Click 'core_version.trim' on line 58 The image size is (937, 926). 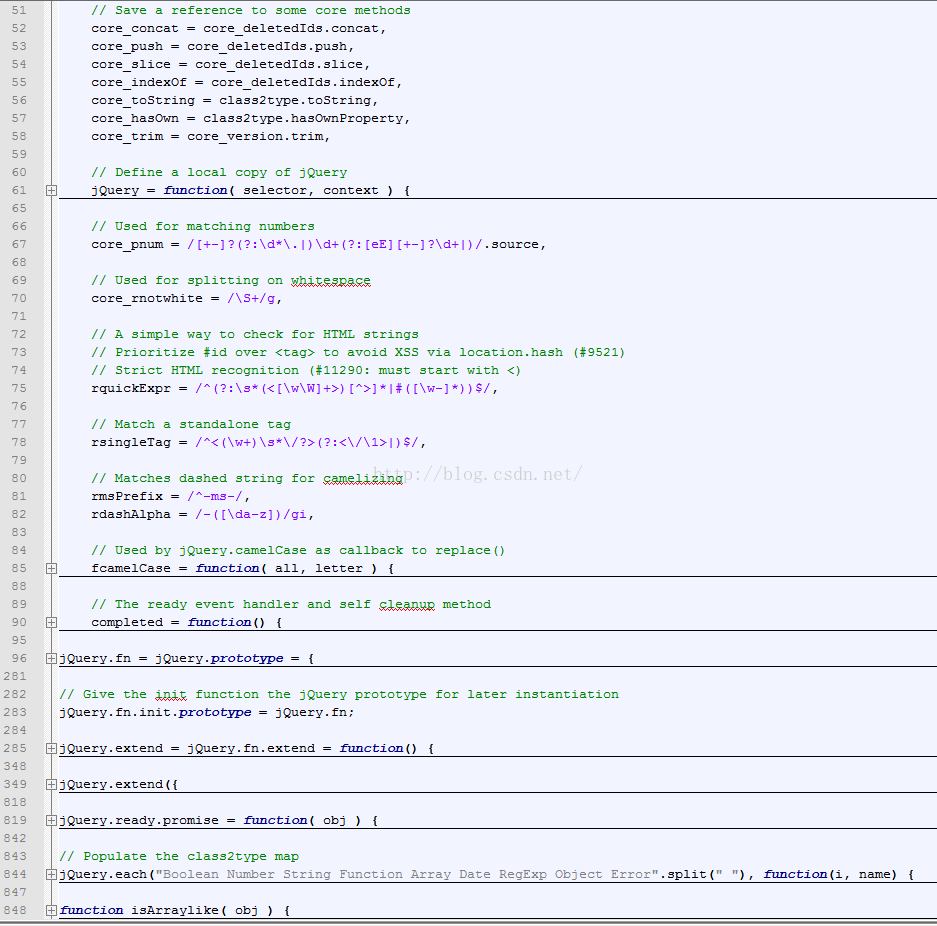pos(255,136)
